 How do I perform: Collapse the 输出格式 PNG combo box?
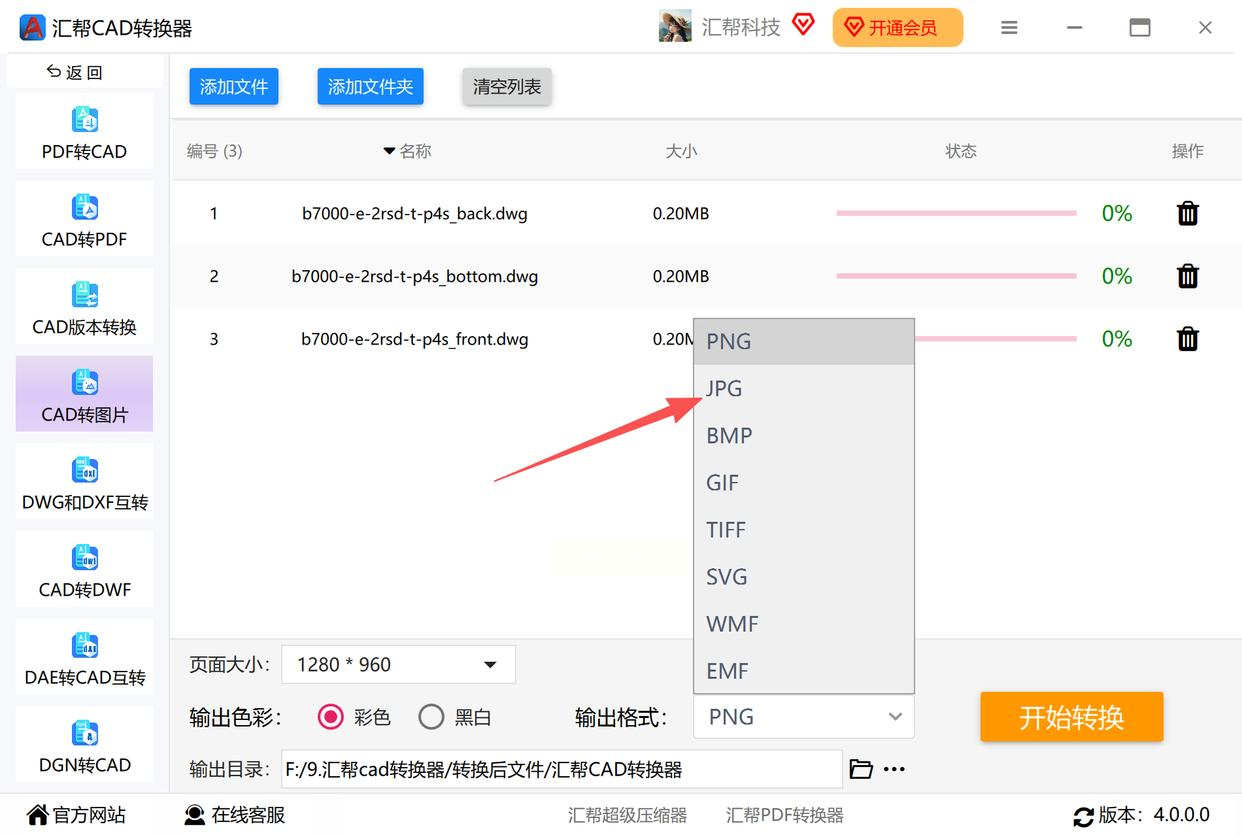[803, 717]
